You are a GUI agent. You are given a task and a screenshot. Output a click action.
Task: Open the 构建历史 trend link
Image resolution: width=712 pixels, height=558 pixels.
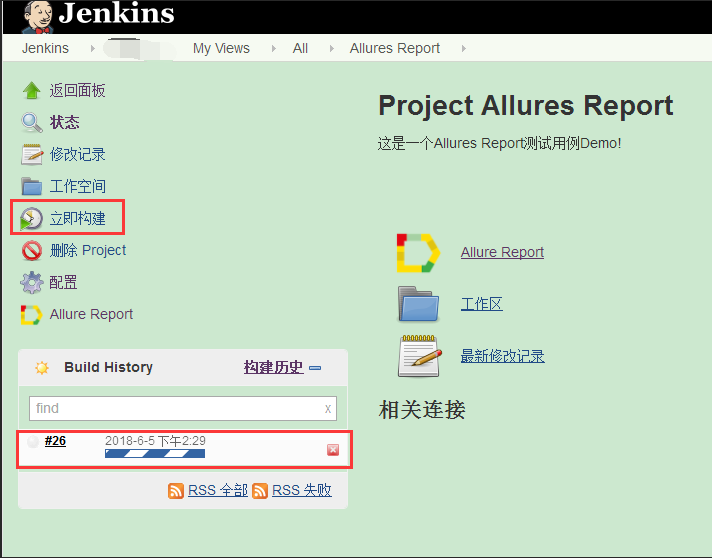point(273,367)
